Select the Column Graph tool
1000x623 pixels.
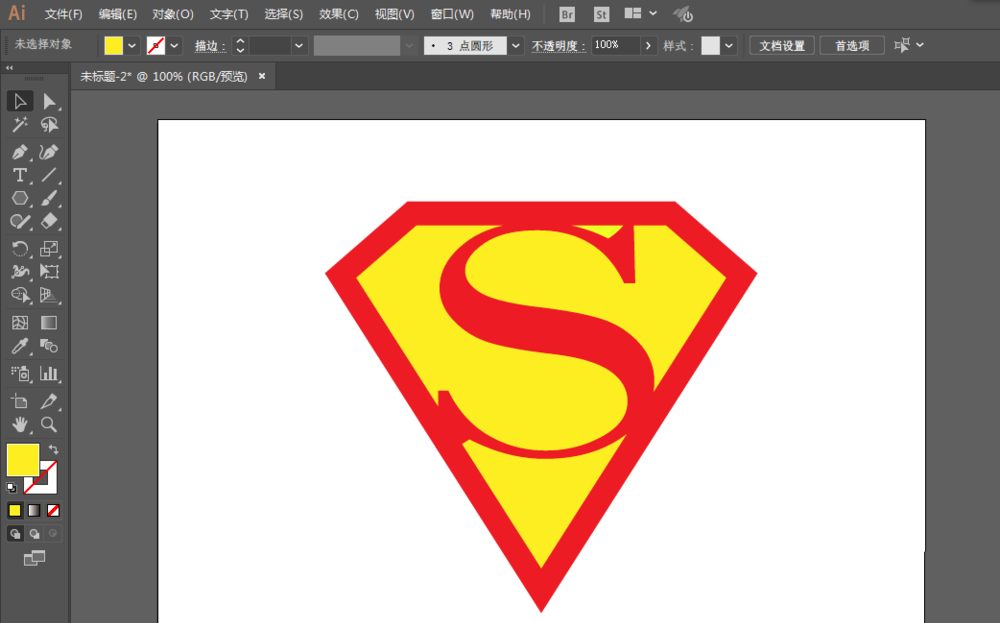(x=49, y=374)
